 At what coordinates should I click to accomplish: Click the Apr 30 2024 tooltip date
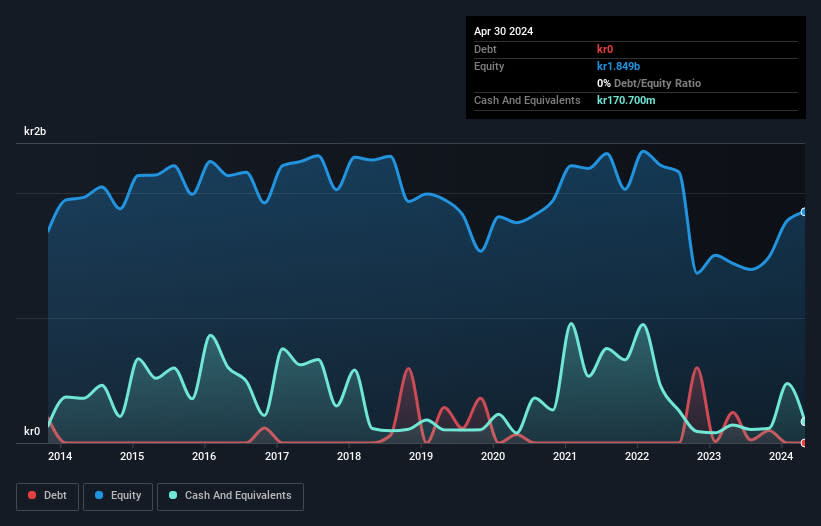point(504,31)
